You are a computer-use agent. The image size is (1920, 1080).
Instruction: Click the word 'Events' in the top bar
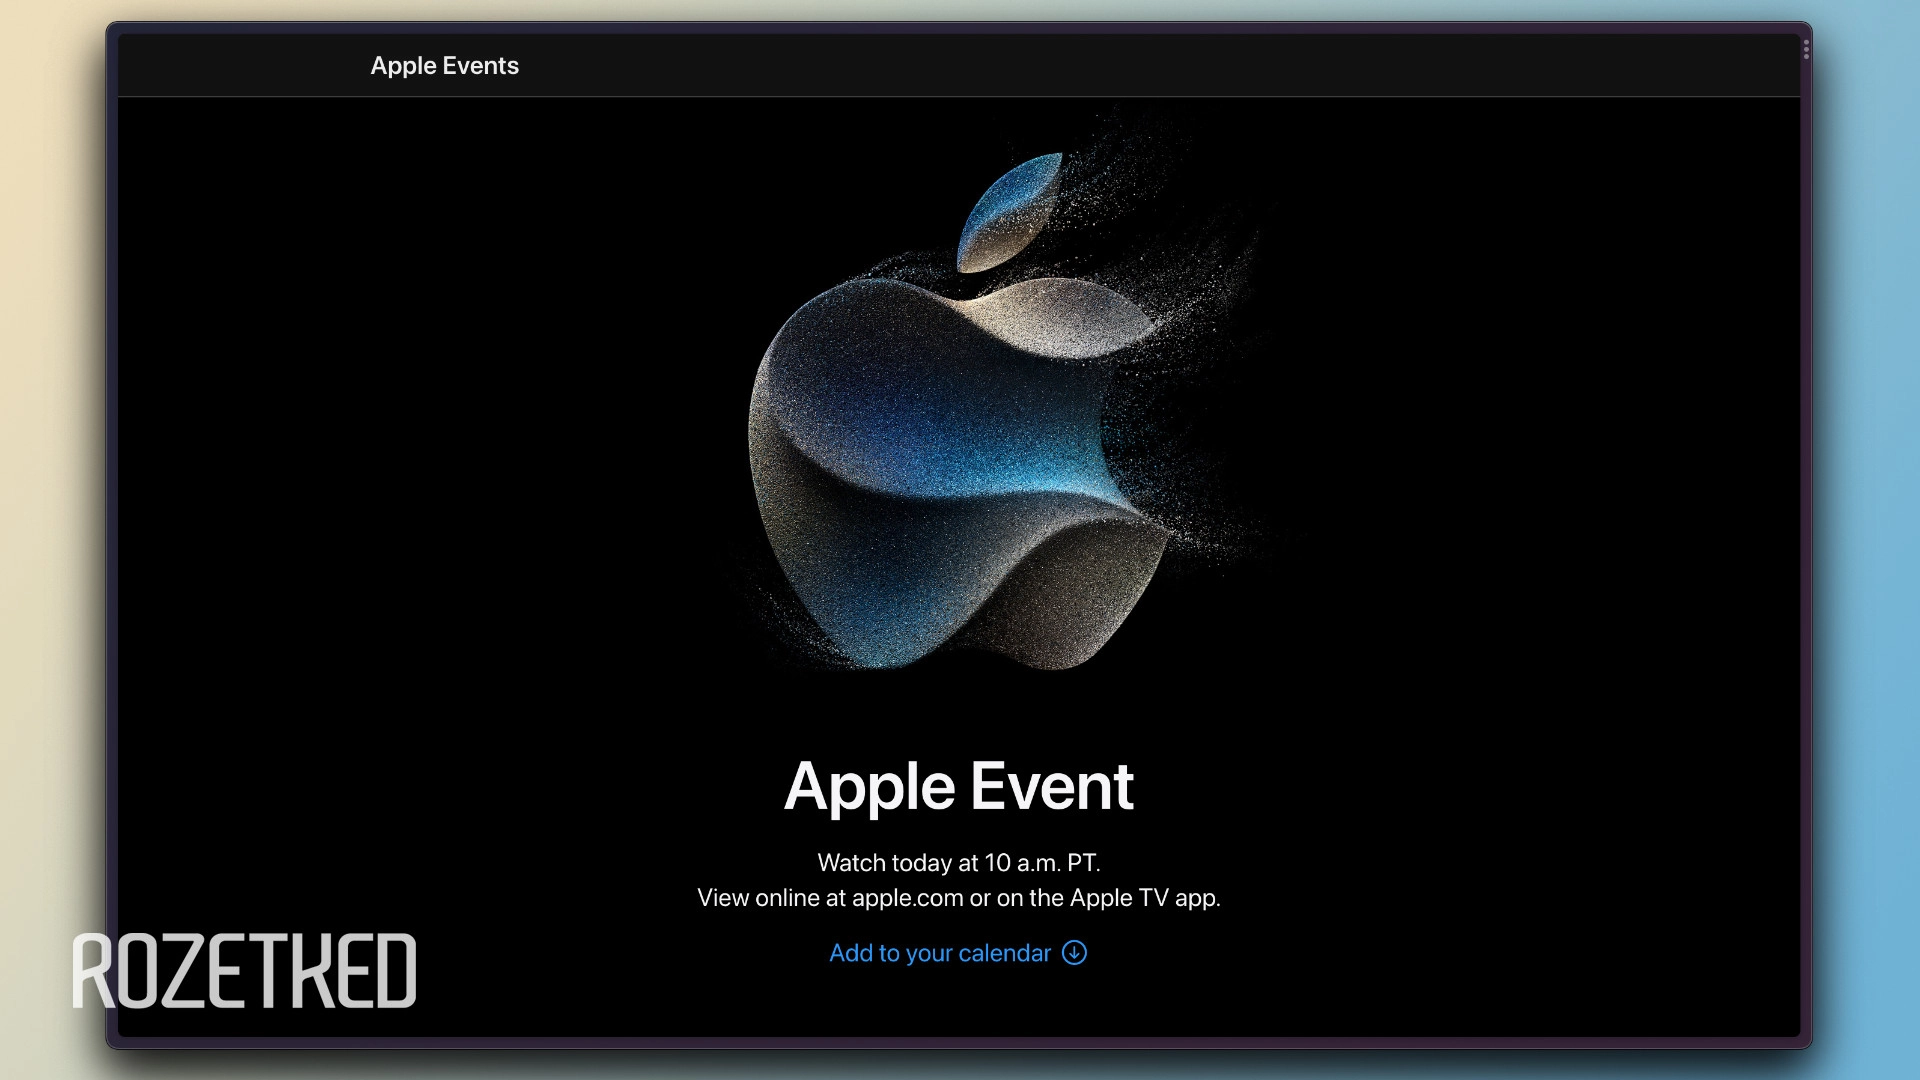click(480, 66)
